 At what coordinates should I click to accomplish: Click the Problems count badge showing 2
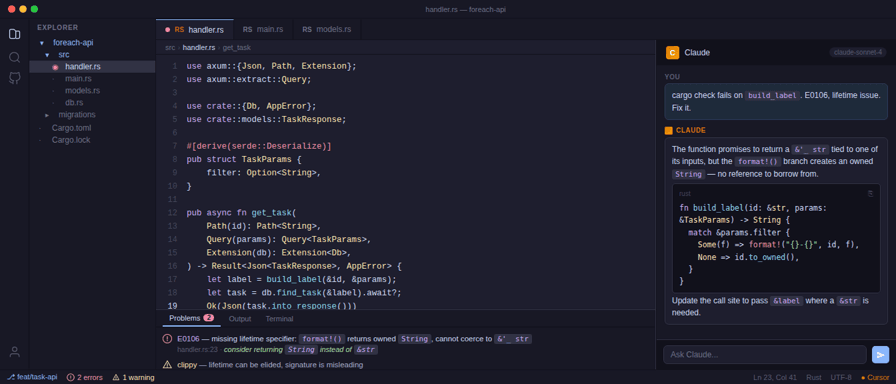[209, 318]
